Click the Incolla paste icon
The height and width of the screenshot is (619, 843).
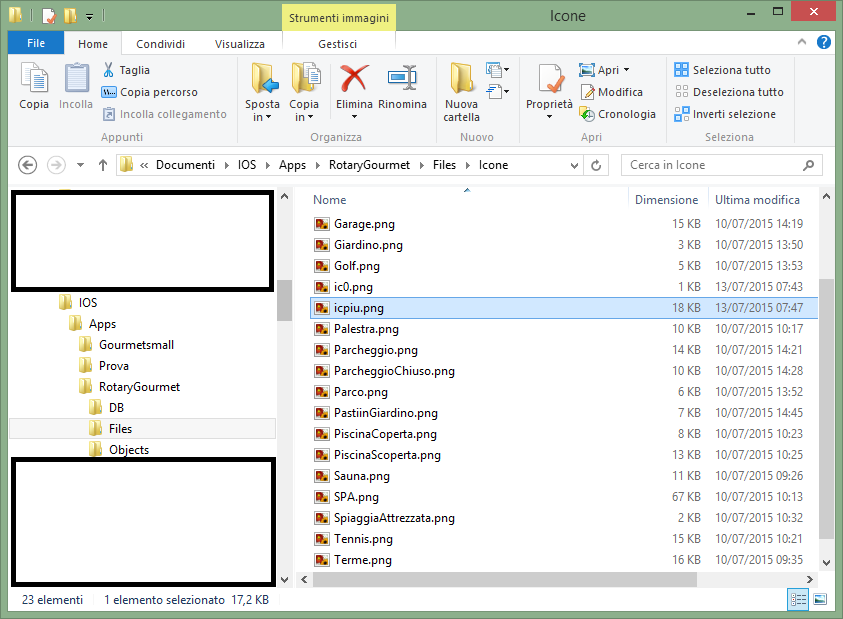(x=76, y=78)
